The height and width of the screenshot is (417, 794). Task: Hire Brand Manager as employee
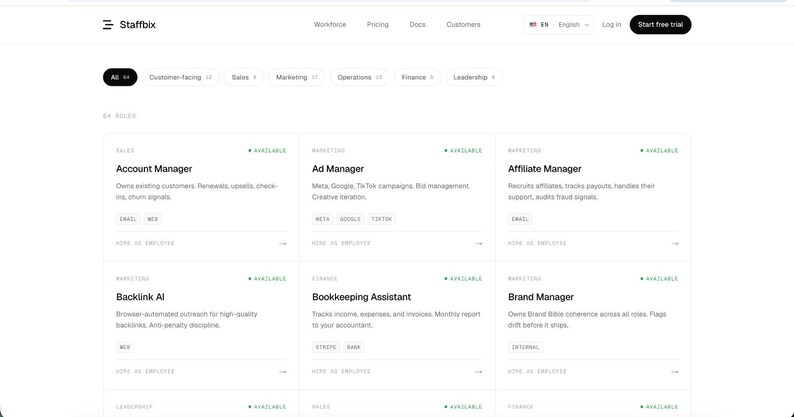pos(537,371)
